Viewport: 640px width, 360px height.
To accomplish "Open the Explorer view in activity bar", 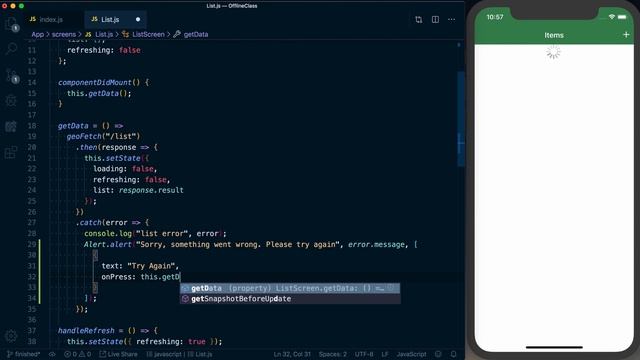I will [11, 24].
